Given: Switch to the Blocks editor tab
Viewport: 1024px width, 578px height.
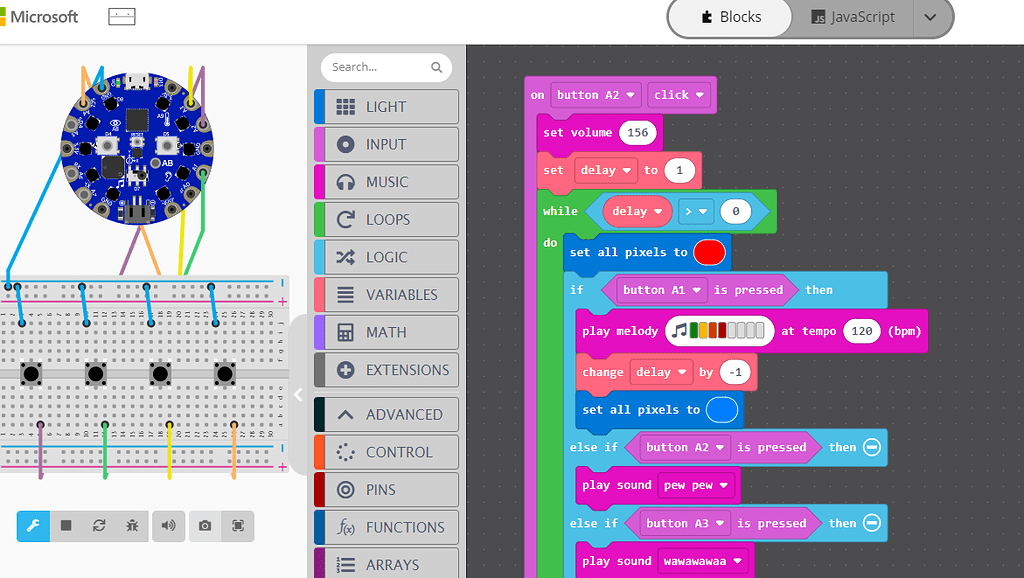Looking at the screenshot, I should (x=730, y=17).
